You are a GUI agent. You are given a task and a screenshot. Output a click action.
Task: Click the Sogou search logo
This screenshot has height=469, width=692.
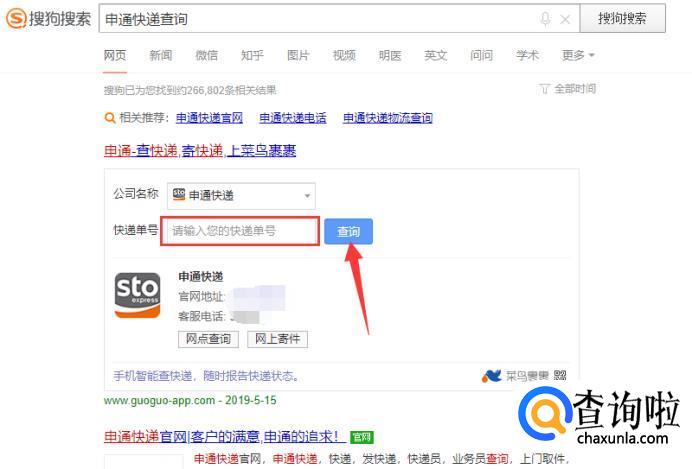(48, 19)
